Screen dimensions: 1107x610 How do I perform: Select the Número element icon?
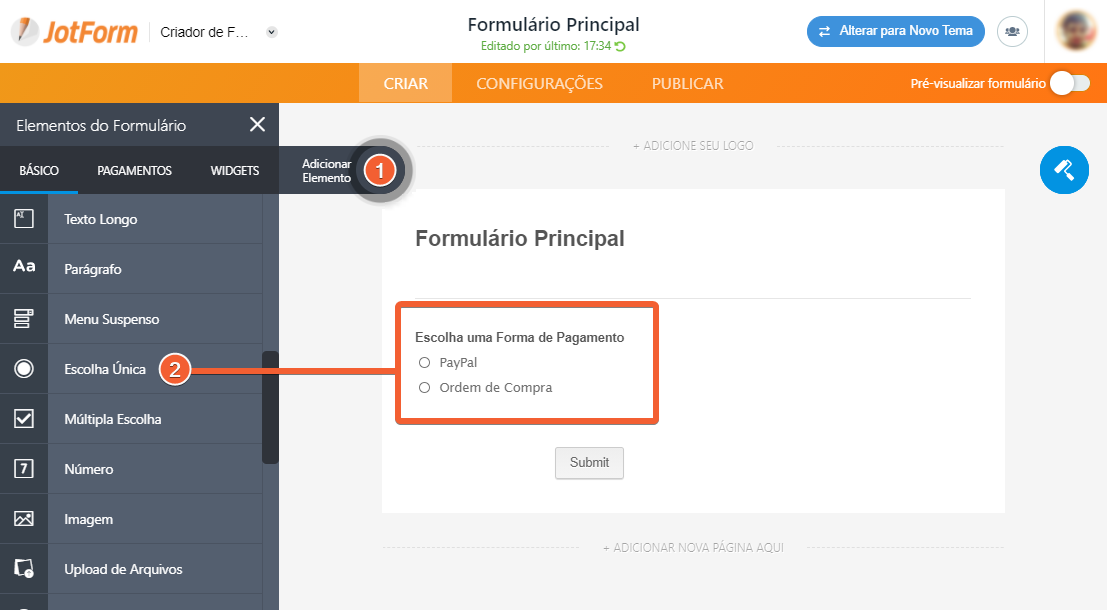24,469
